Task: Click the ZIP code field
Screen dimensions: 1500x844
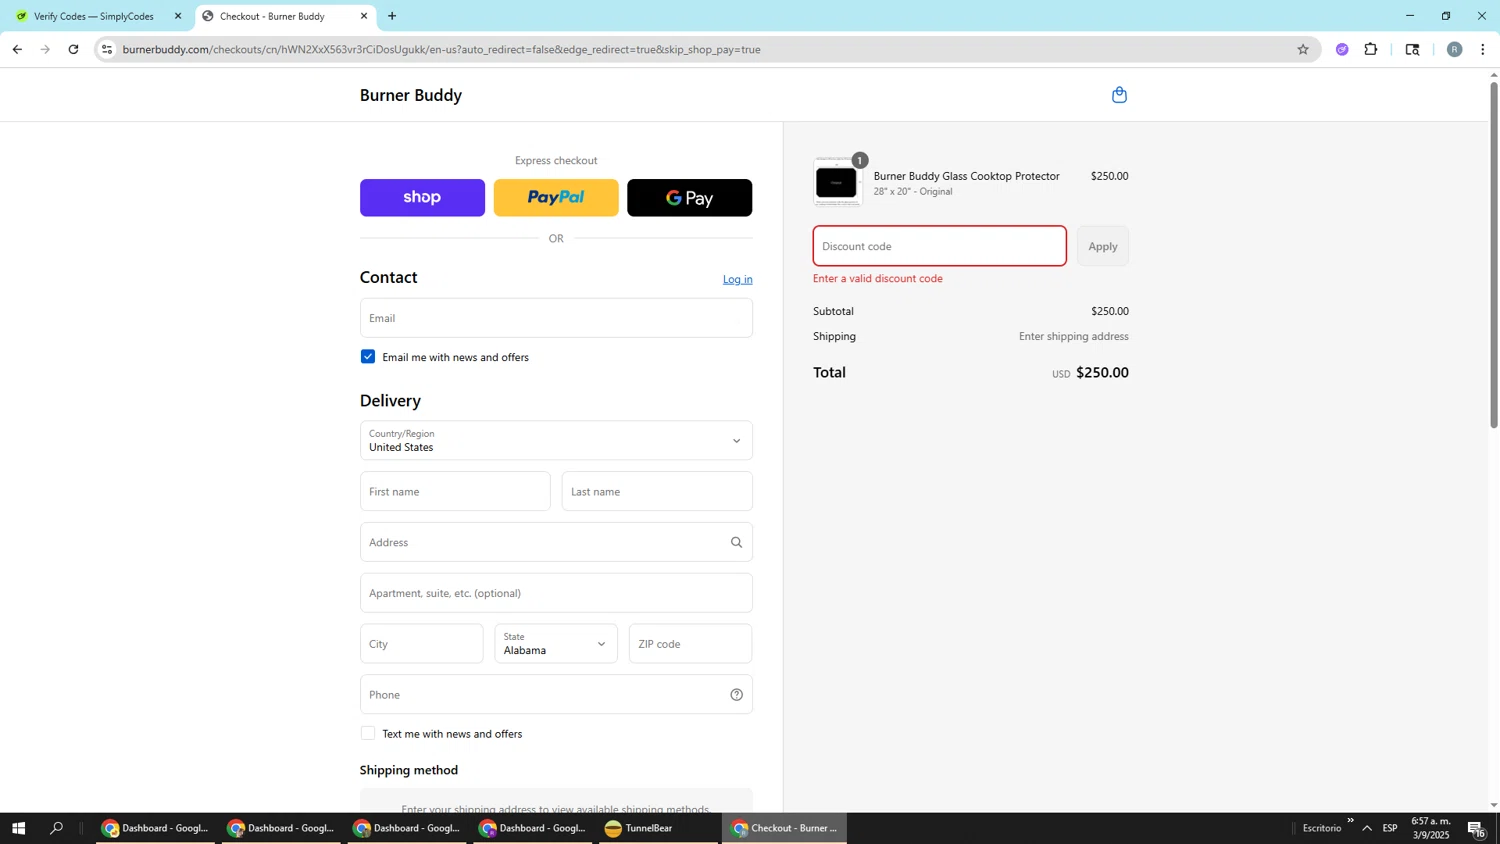Action: [x=690, y=644]
